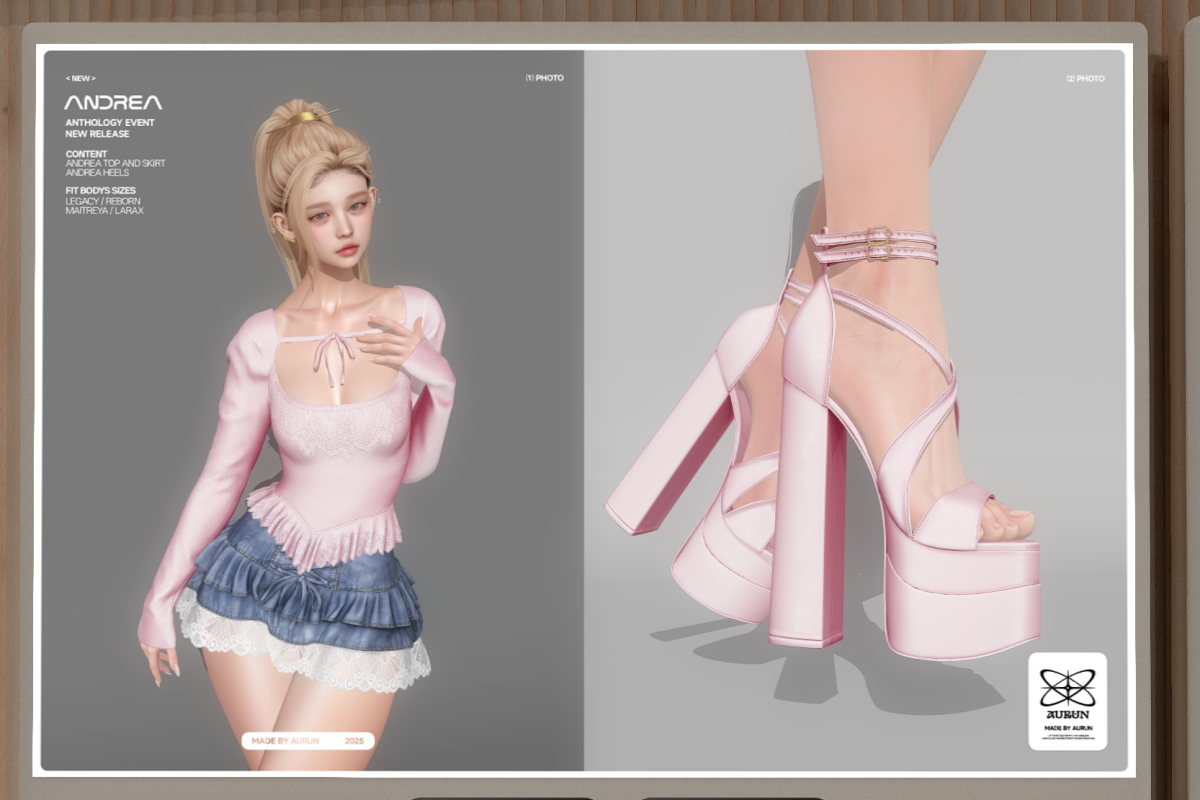
Task: Select the "(2) PHOTO" label
Action: click(1085, 78)
